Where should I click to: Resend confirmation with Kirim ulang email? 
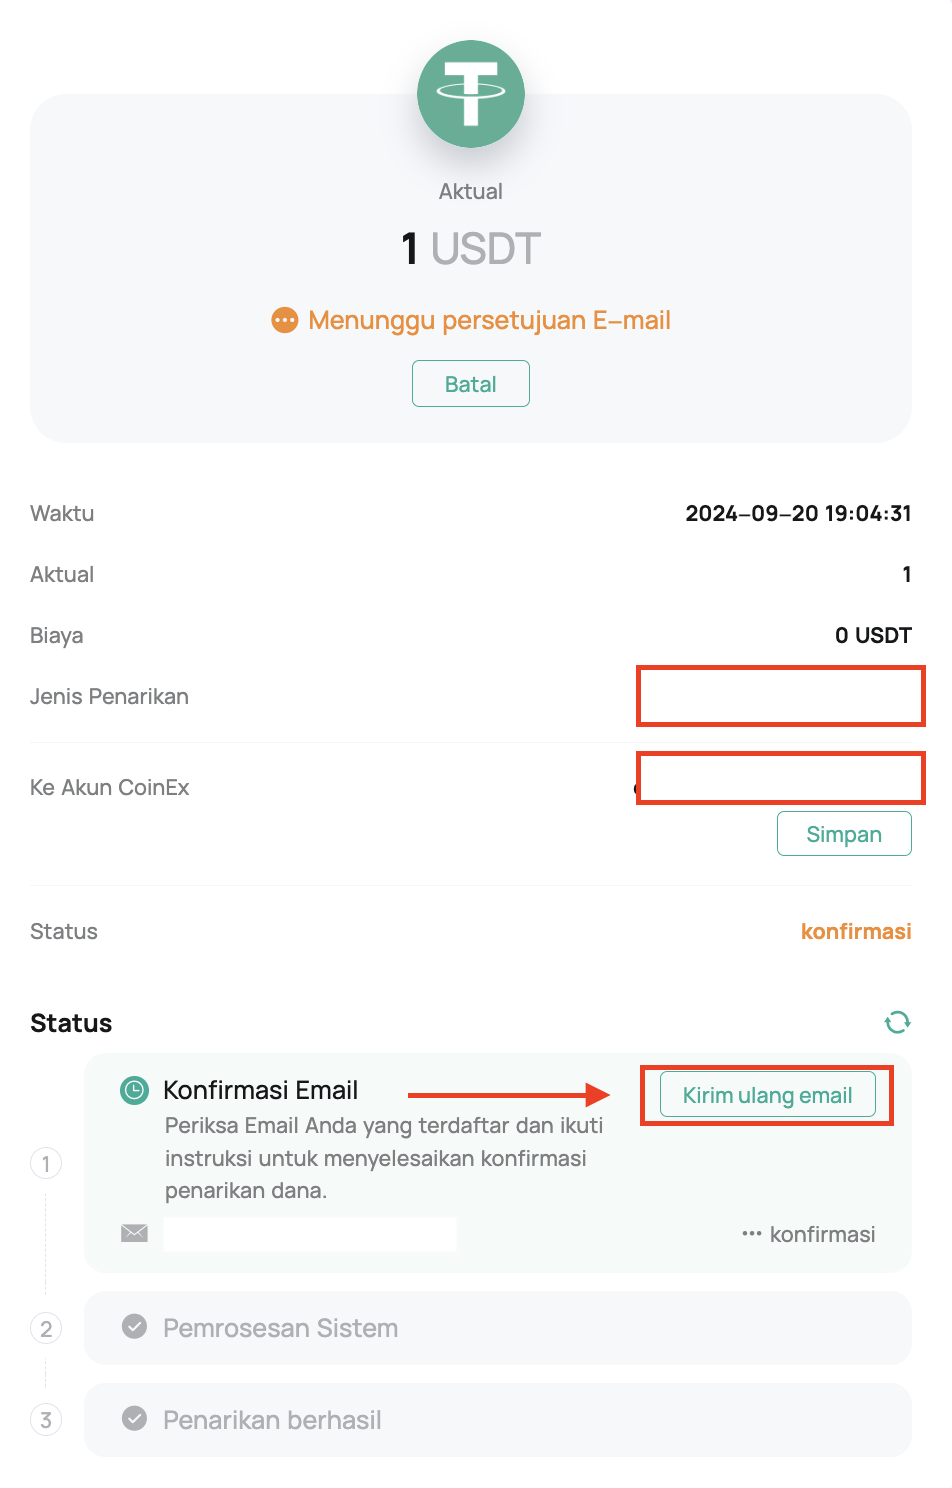(x=768, y=1095)
